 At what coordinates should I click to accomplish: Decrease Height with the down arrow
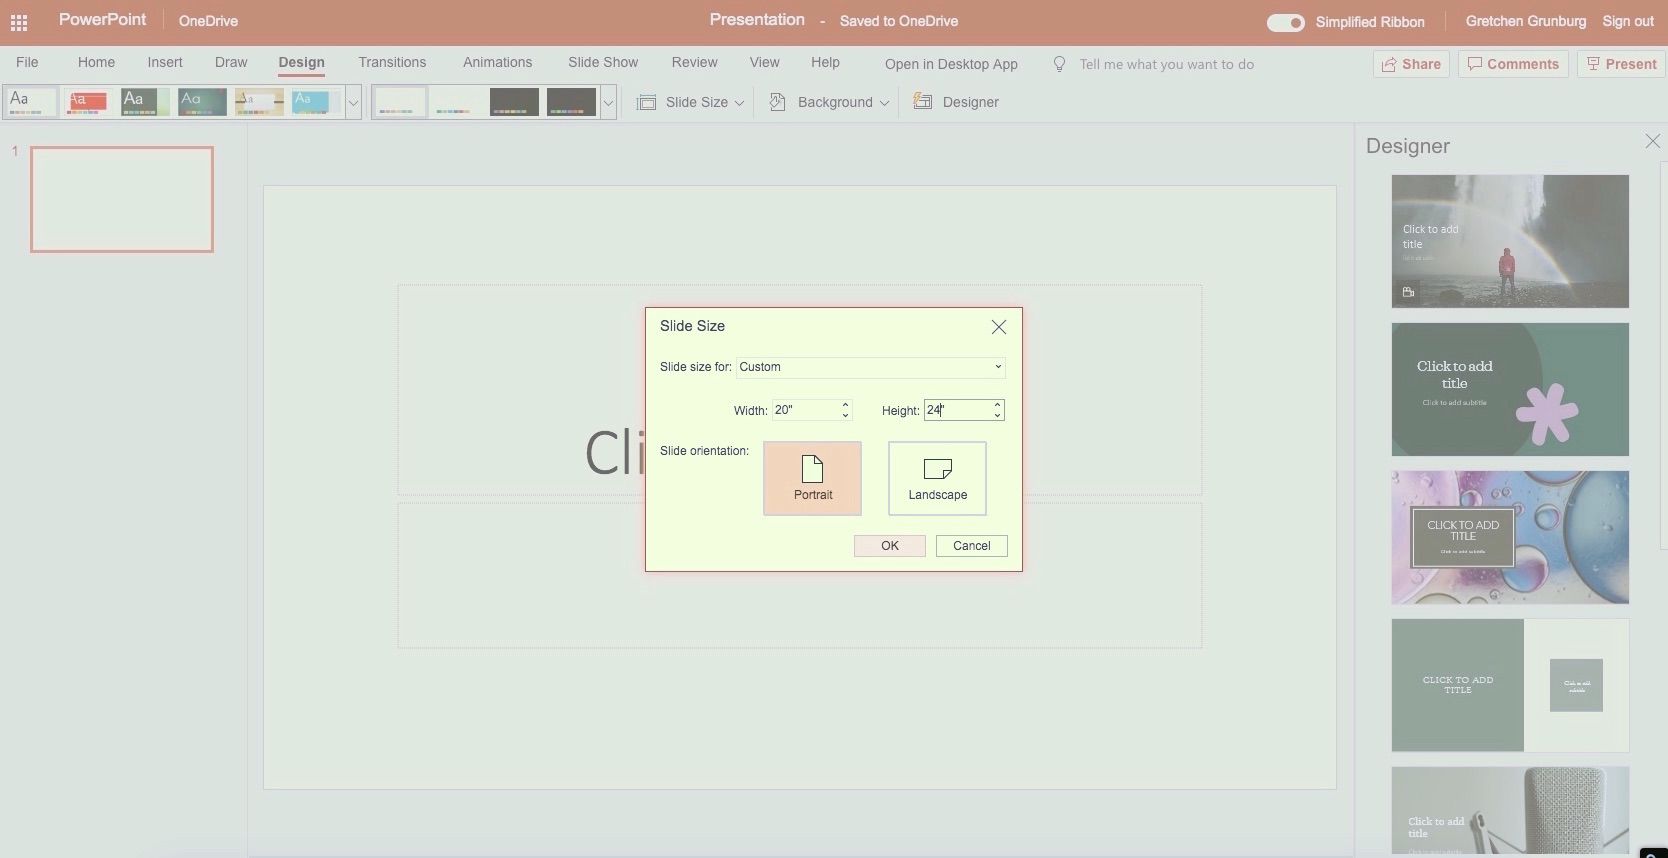997,415
